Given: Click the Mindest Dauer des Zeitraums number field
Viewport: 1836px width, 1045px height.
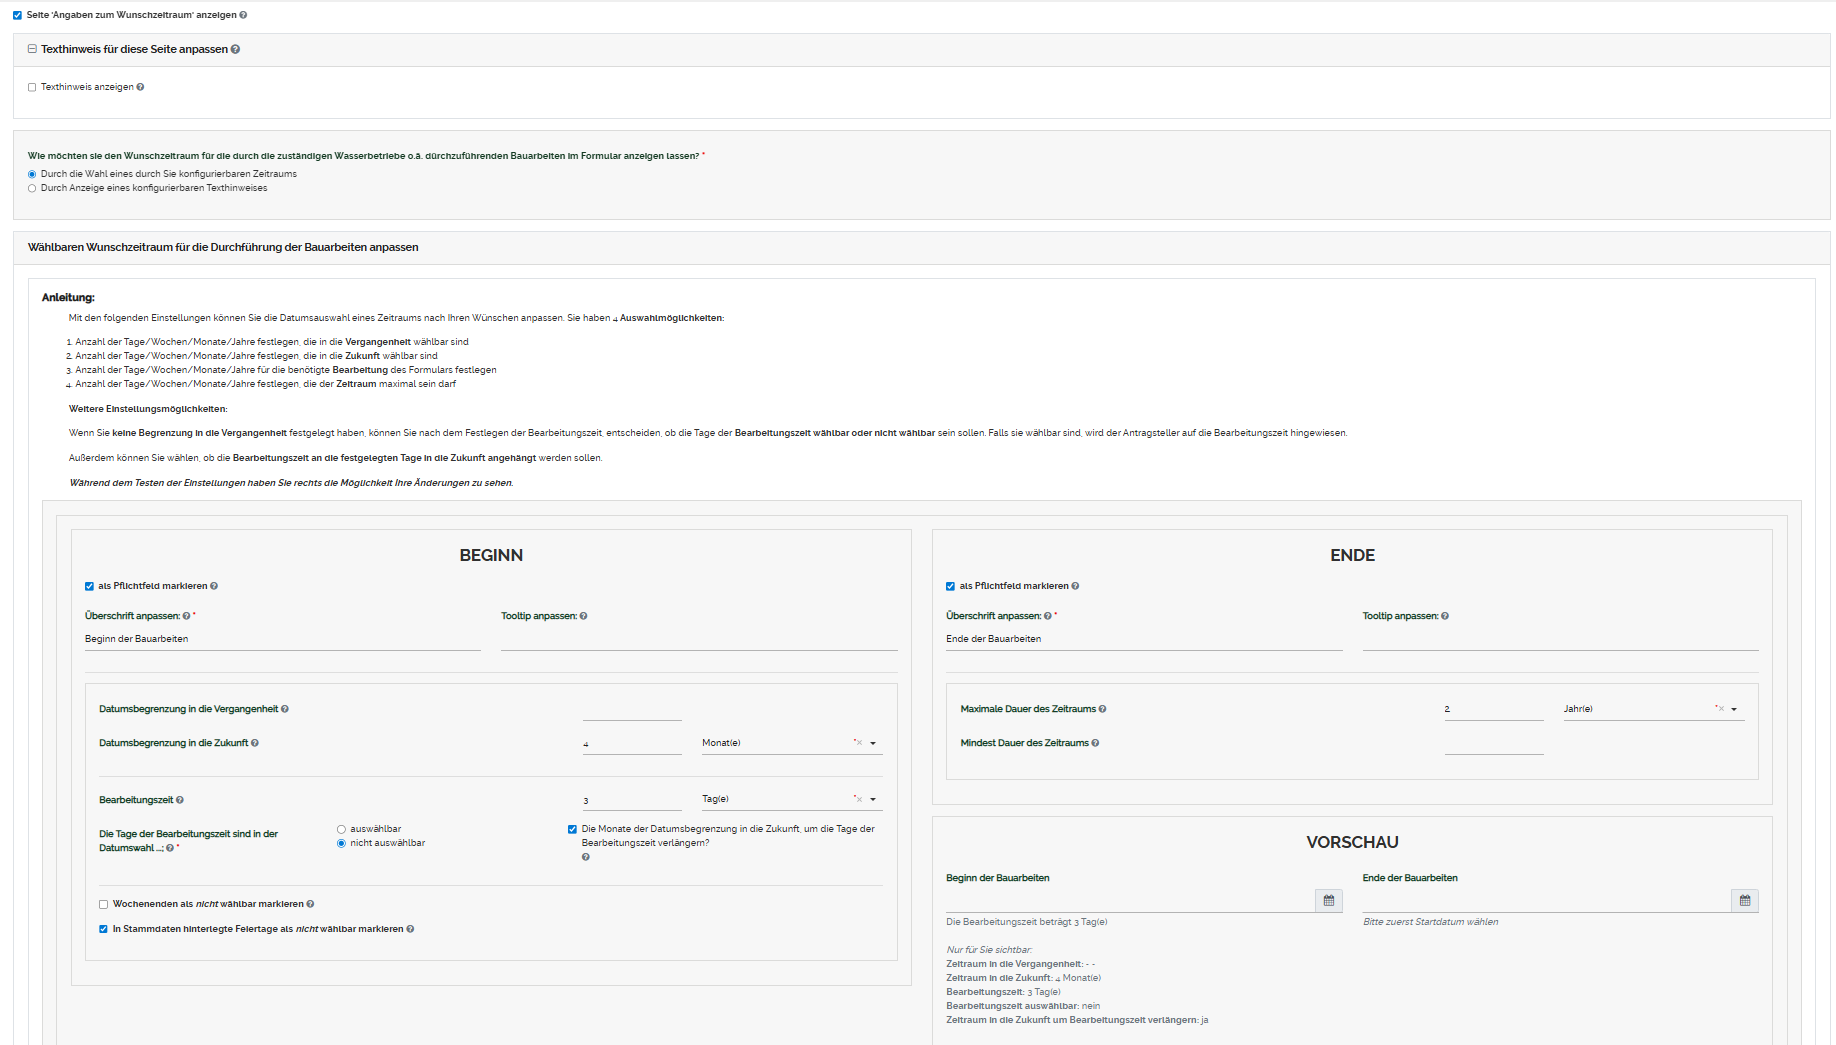Looking at the screenshot, I should (x=1493, y=743).
